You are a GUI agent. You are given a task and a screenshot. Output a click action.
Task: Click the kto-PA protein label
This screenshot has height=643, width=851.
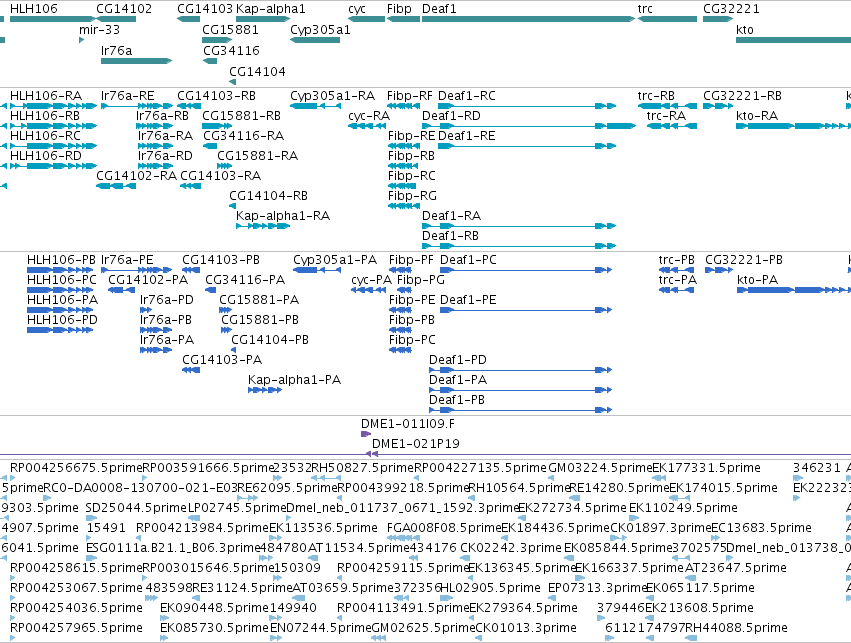tap(758, 280)
